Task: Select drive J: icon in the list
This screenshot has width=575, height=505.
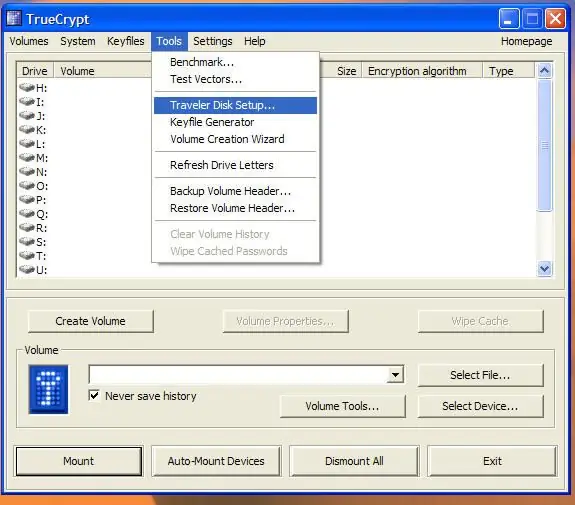Action: (27, 116)
